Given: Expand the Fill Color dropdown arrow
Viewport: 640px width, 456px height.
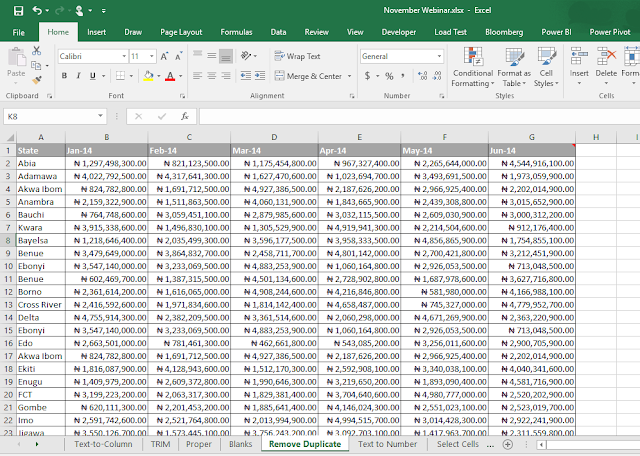Looking at the screenshot, I should 158,76.
